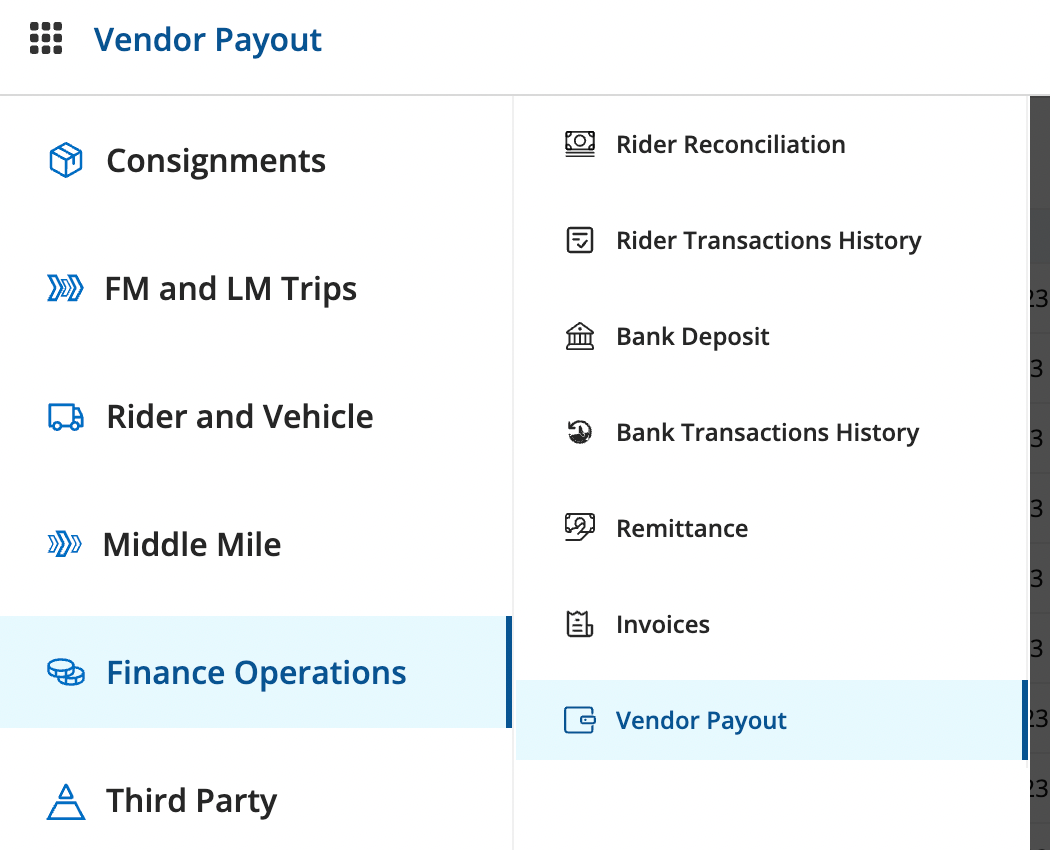The height and width of the screenshot is (850, 1050).
Task: Click the FM and LM Trips arrows icon
Action: tap(65, 289)
